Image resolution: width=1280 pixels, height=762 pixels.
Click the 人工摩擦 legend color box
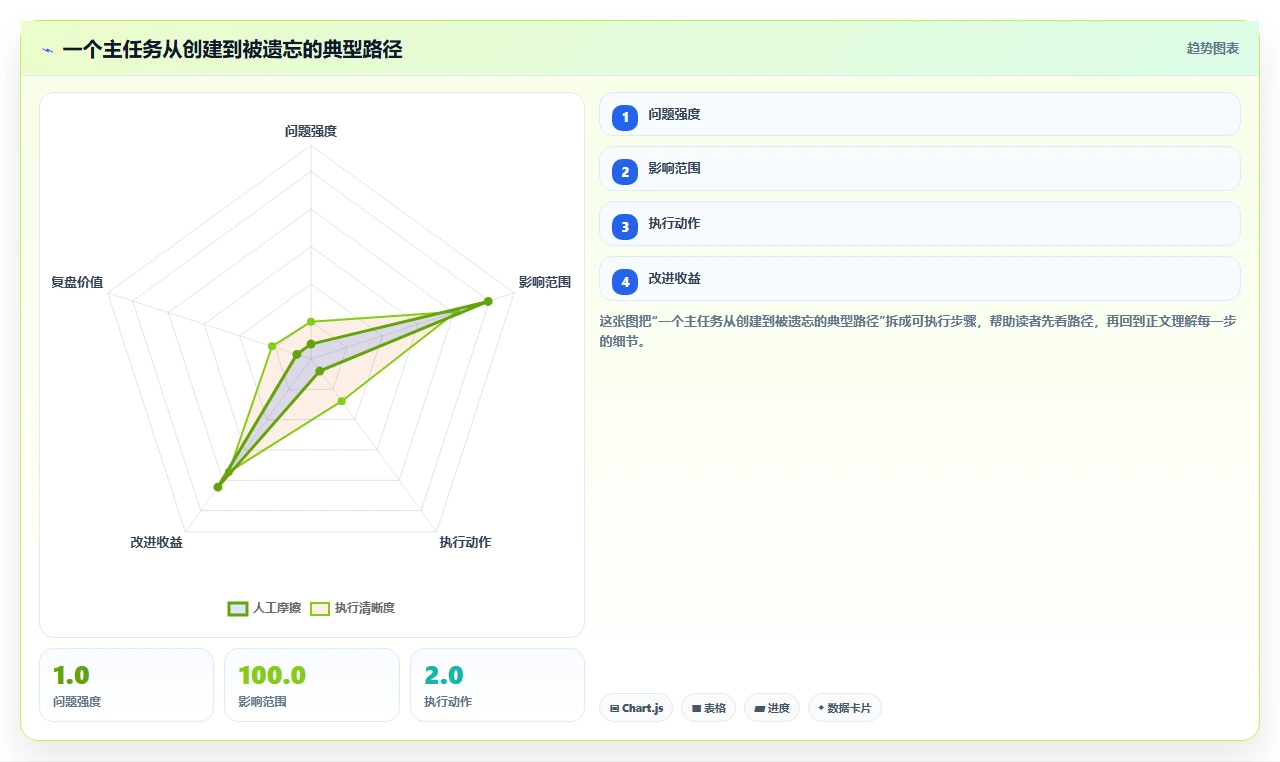coord(237,608)
